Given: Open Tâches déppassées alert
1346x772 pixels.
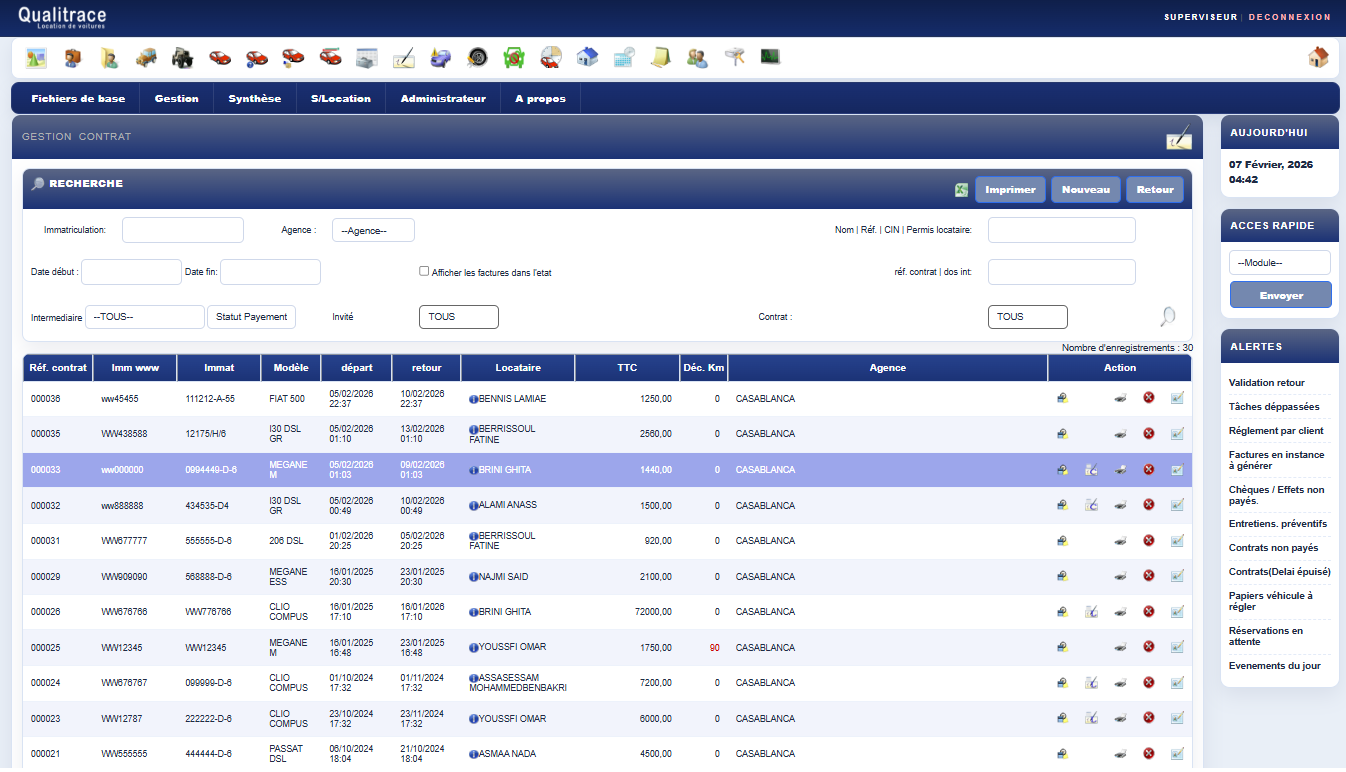Looking at the screenshot, I should click(1274, 407).
